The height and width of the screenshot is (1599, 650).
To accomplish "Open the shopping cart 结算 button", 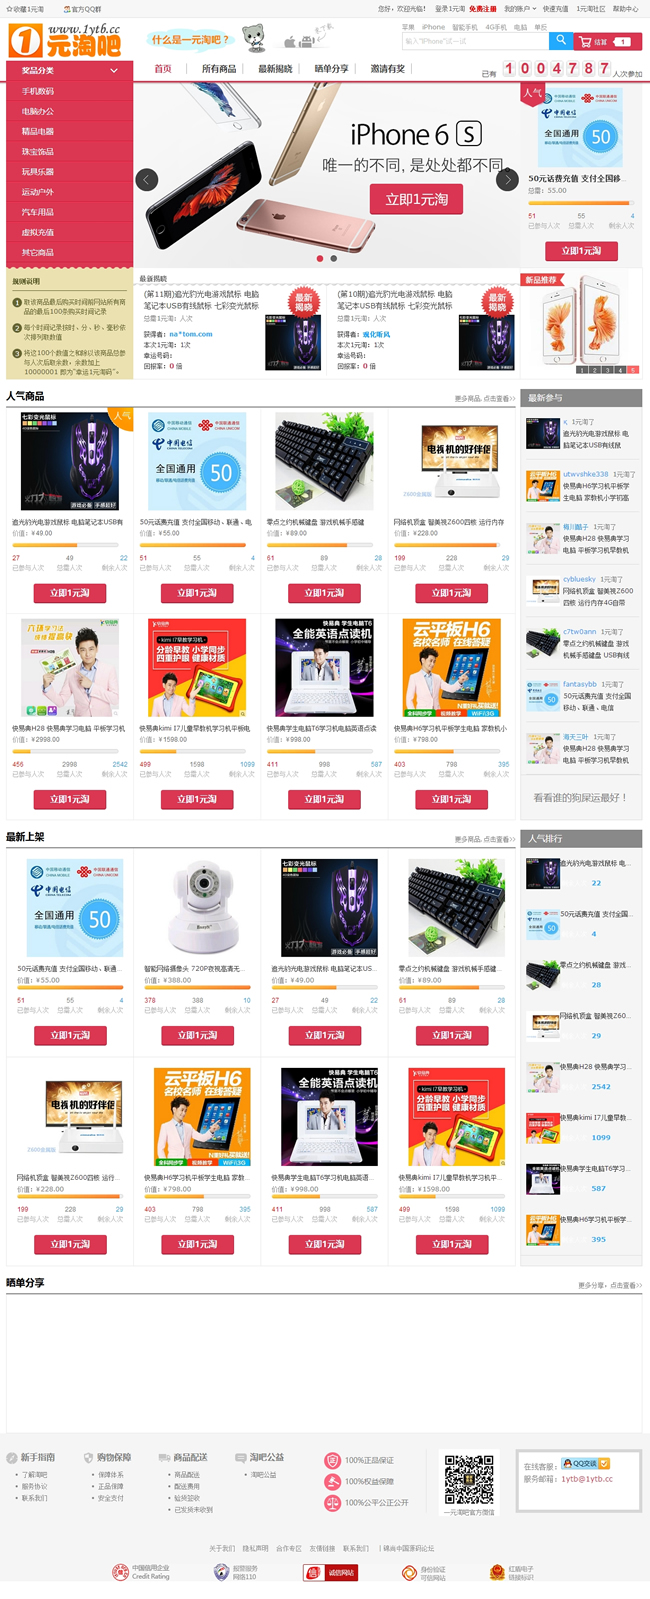I will [608, 41].
